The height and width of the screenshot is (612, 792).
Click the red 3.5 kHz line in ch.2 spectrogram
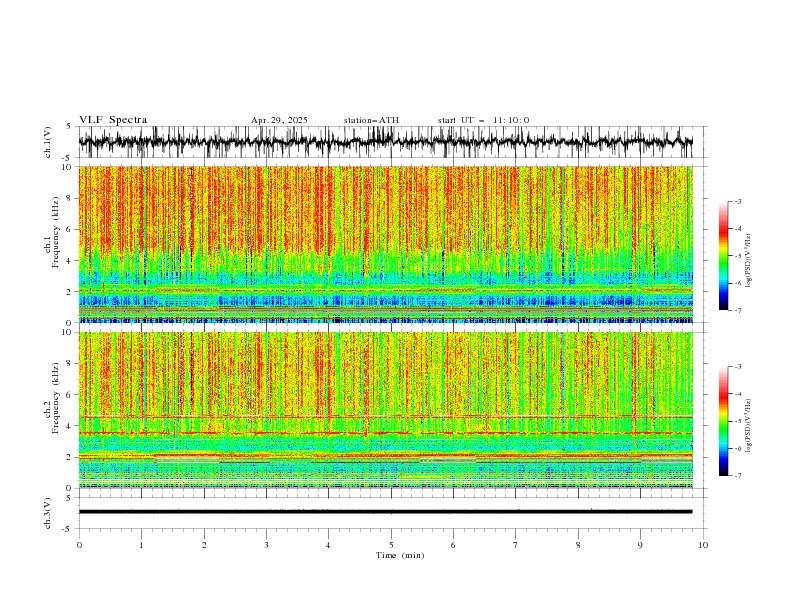pos(386,433)
